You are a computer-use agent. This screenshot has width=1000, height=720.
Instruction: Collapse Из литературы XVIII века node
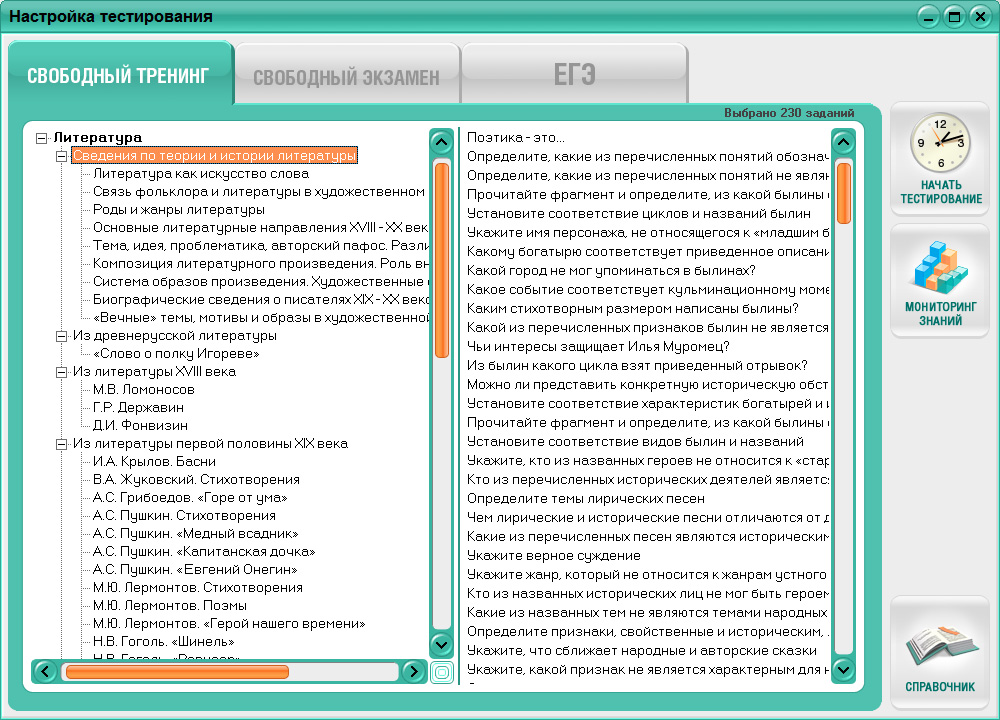(61, 372)
